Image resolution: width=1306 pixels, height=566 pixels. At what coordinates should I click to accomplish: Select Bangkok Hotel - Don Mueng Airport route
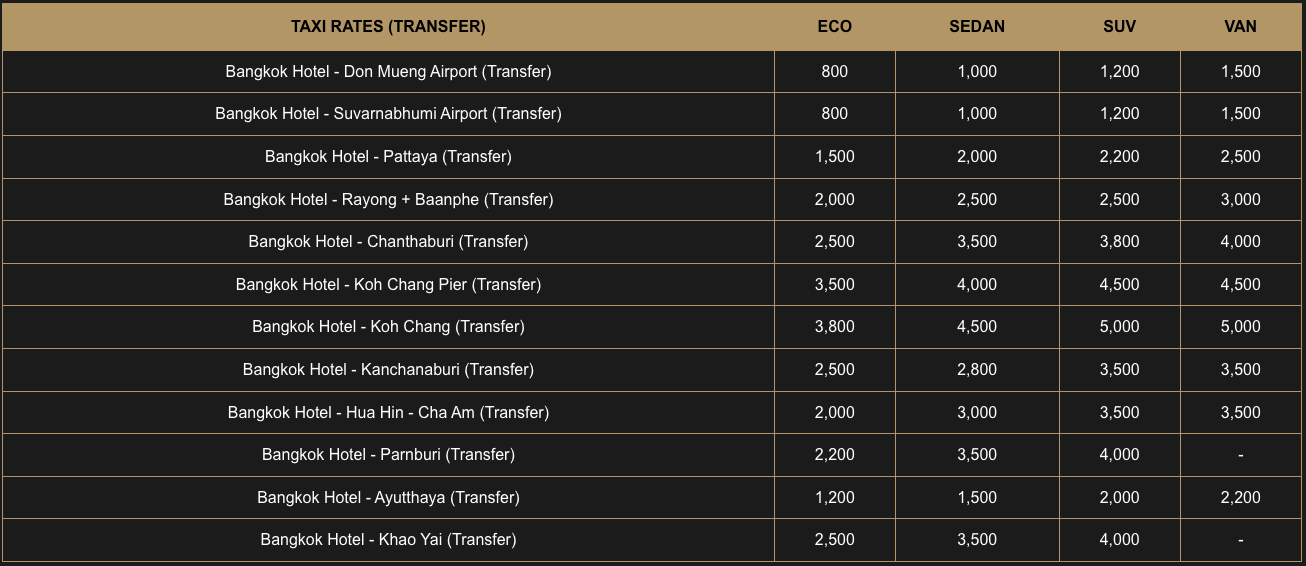pos(388,72)
